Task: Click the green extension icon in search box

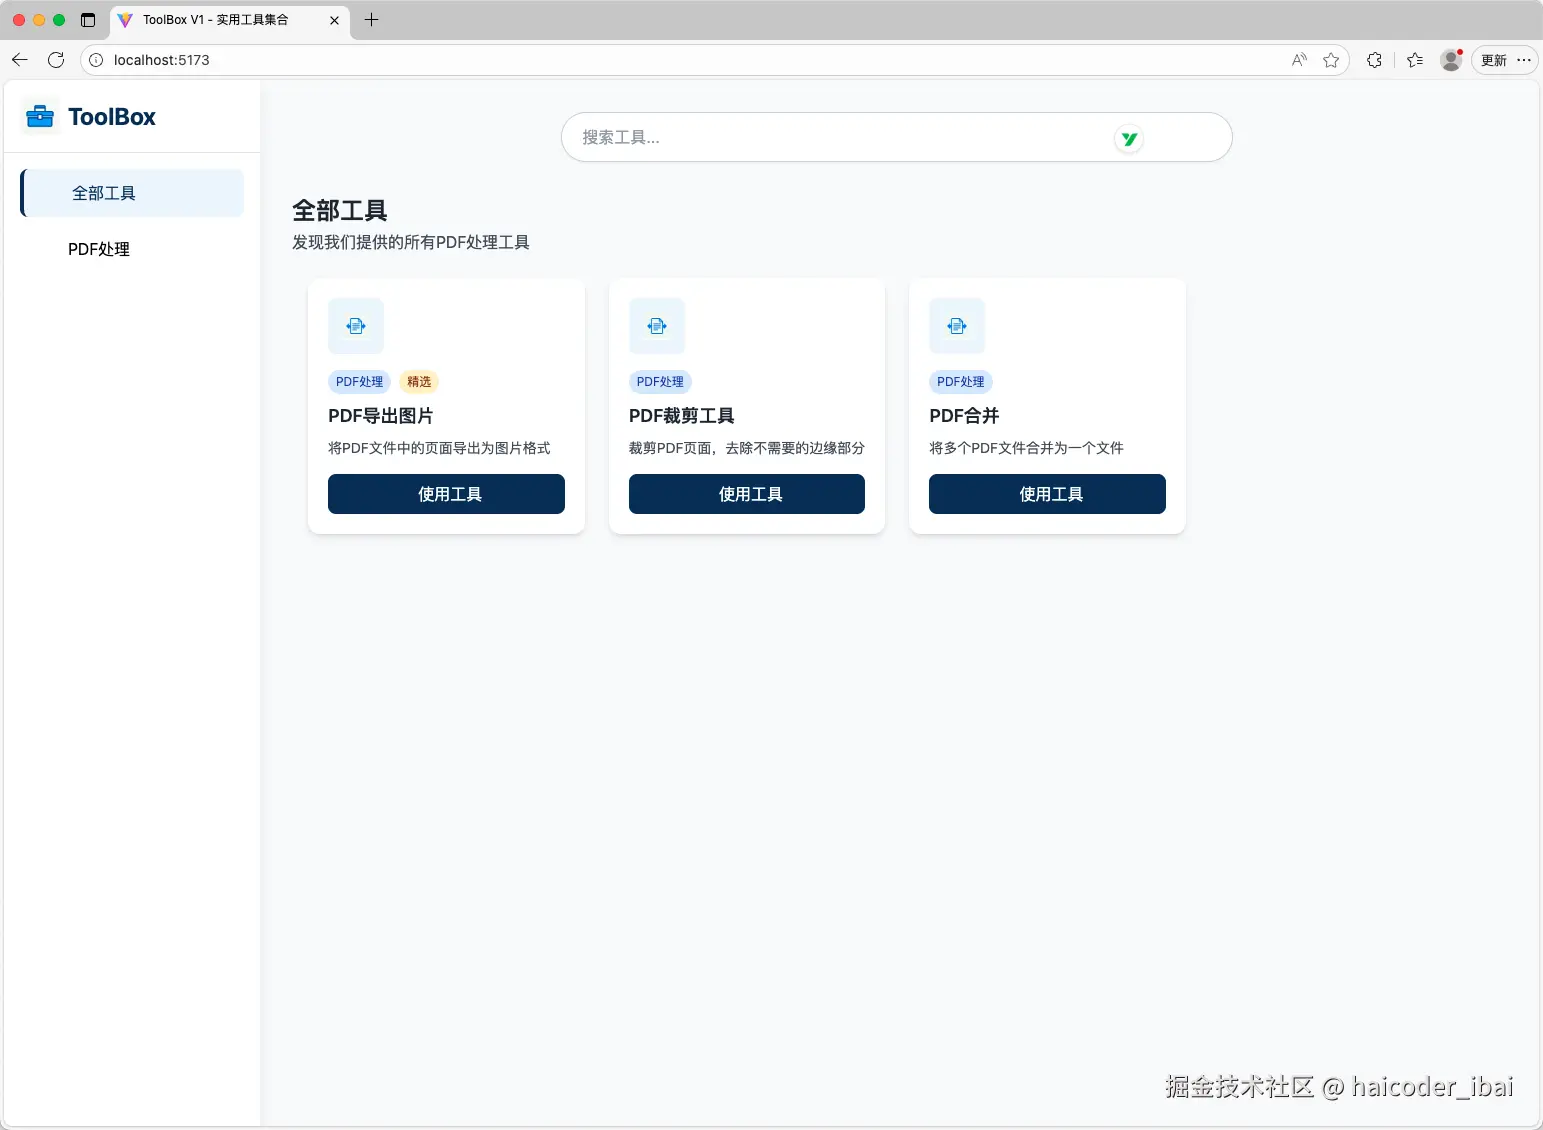Action: click(1129, 139)
